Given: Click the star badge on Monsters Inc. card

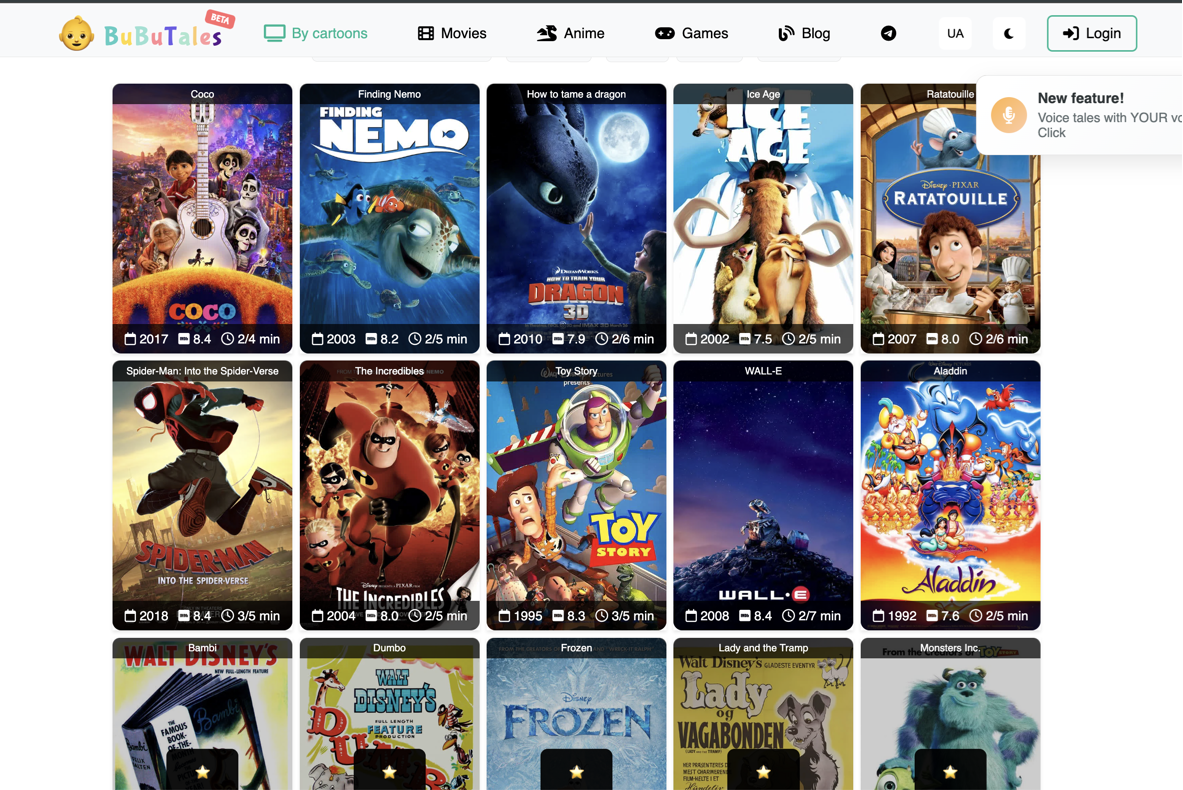Looking at the screenshot, I should coord(950,771).
